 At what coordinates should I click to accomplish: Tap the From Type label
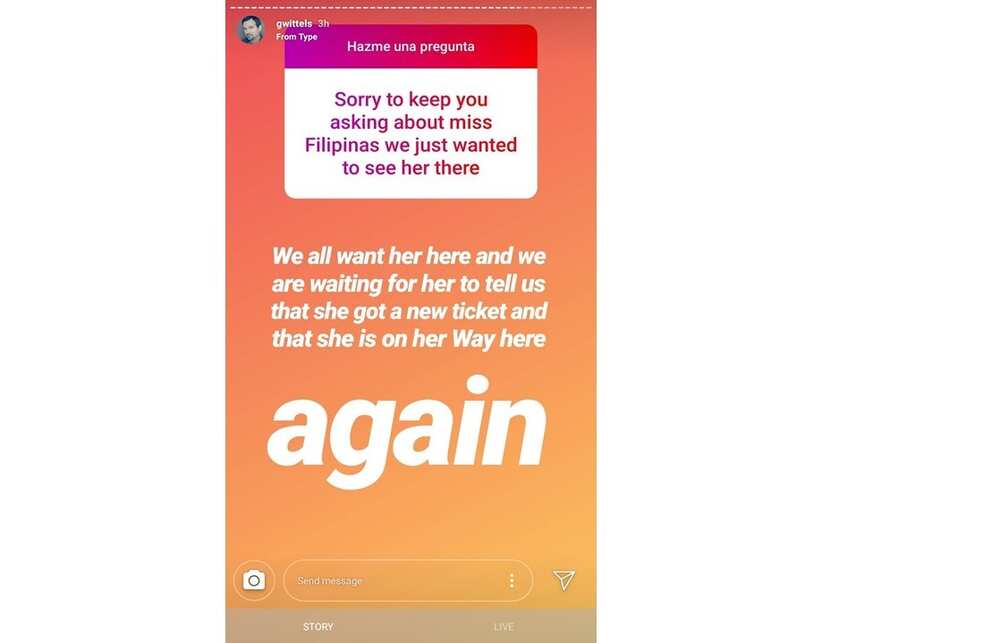point(297,37)
